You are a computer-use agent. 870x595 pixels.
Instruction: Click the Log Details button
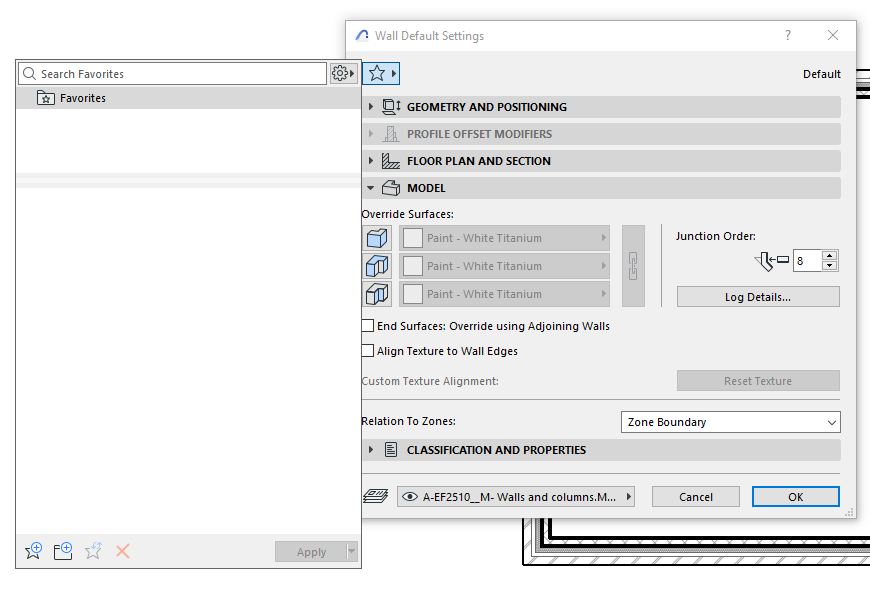[x=757, y=297]
